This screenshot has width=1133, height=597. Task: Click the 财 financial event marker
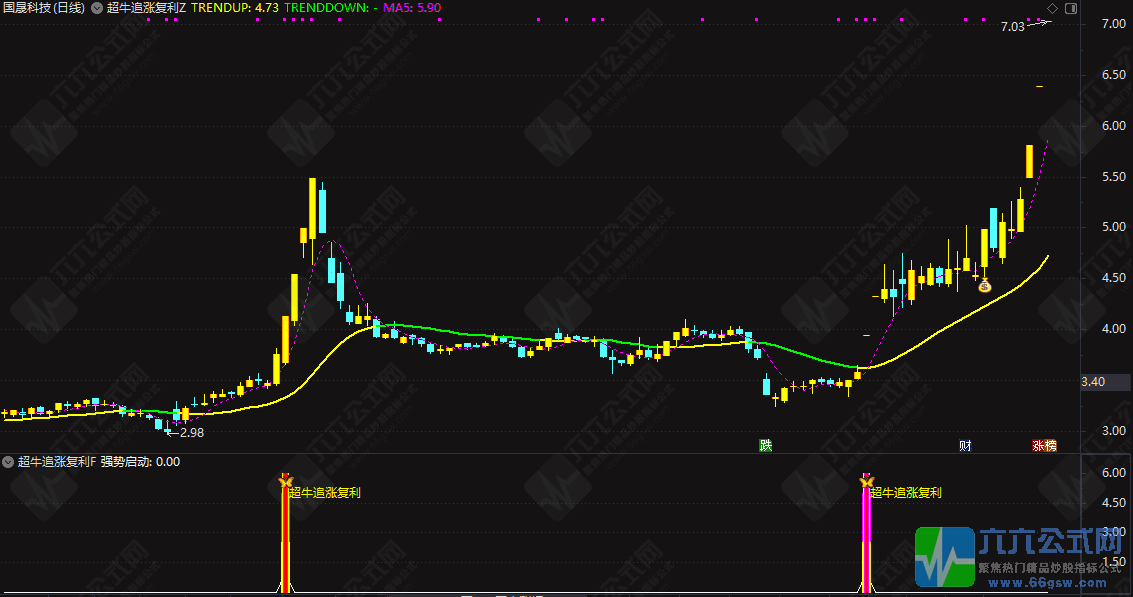[965, 445]
